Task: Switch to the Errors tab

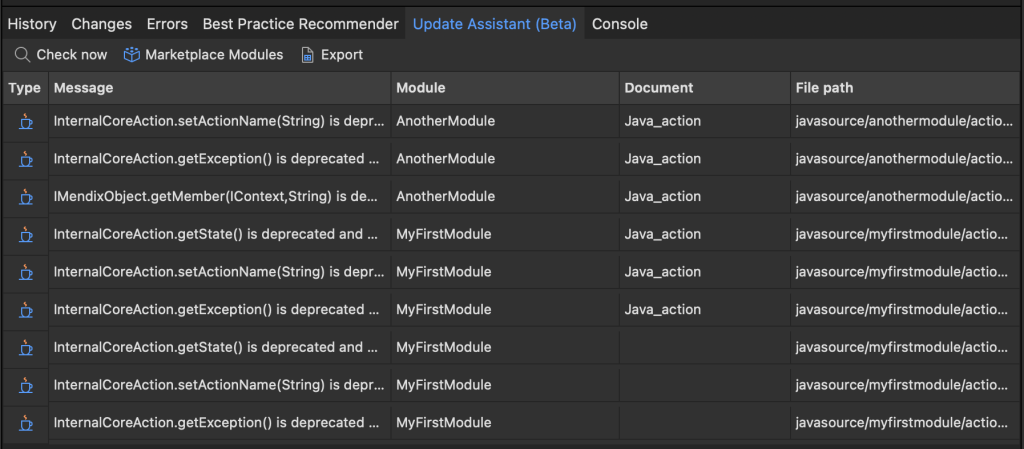Action: tap(167, 24)
